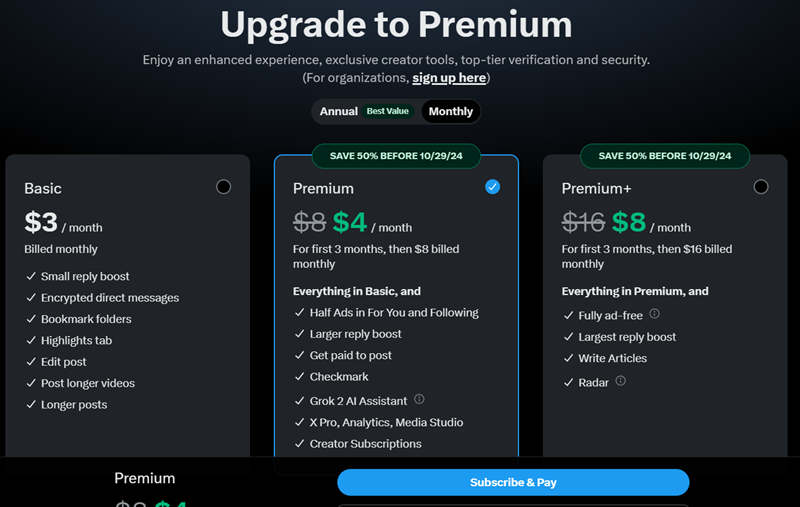
Task: Click the Fully ad-free checkmark icon
Action: [x=567, y=315]
